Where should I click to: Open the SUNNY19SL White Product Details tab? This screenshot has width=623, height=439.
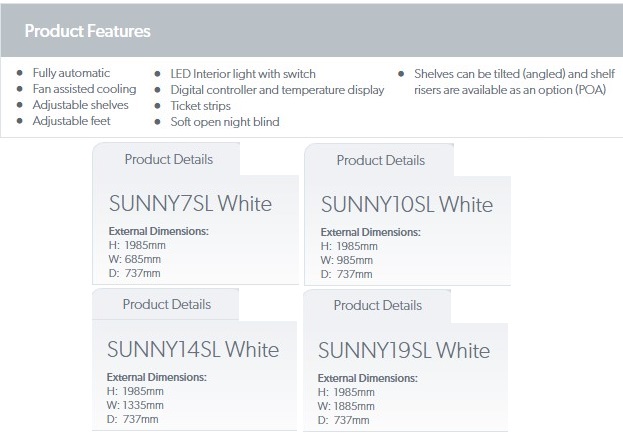coord(377,306)
